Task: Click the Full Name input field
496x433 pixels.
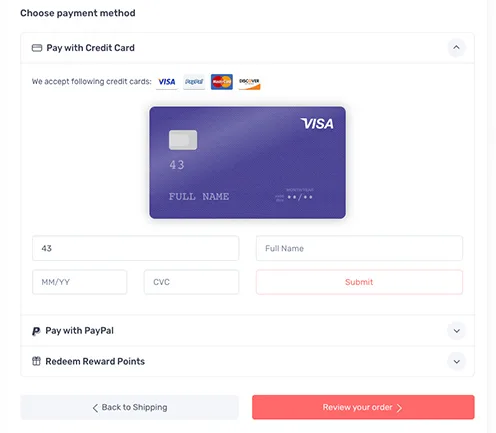Action: point(359,248)
